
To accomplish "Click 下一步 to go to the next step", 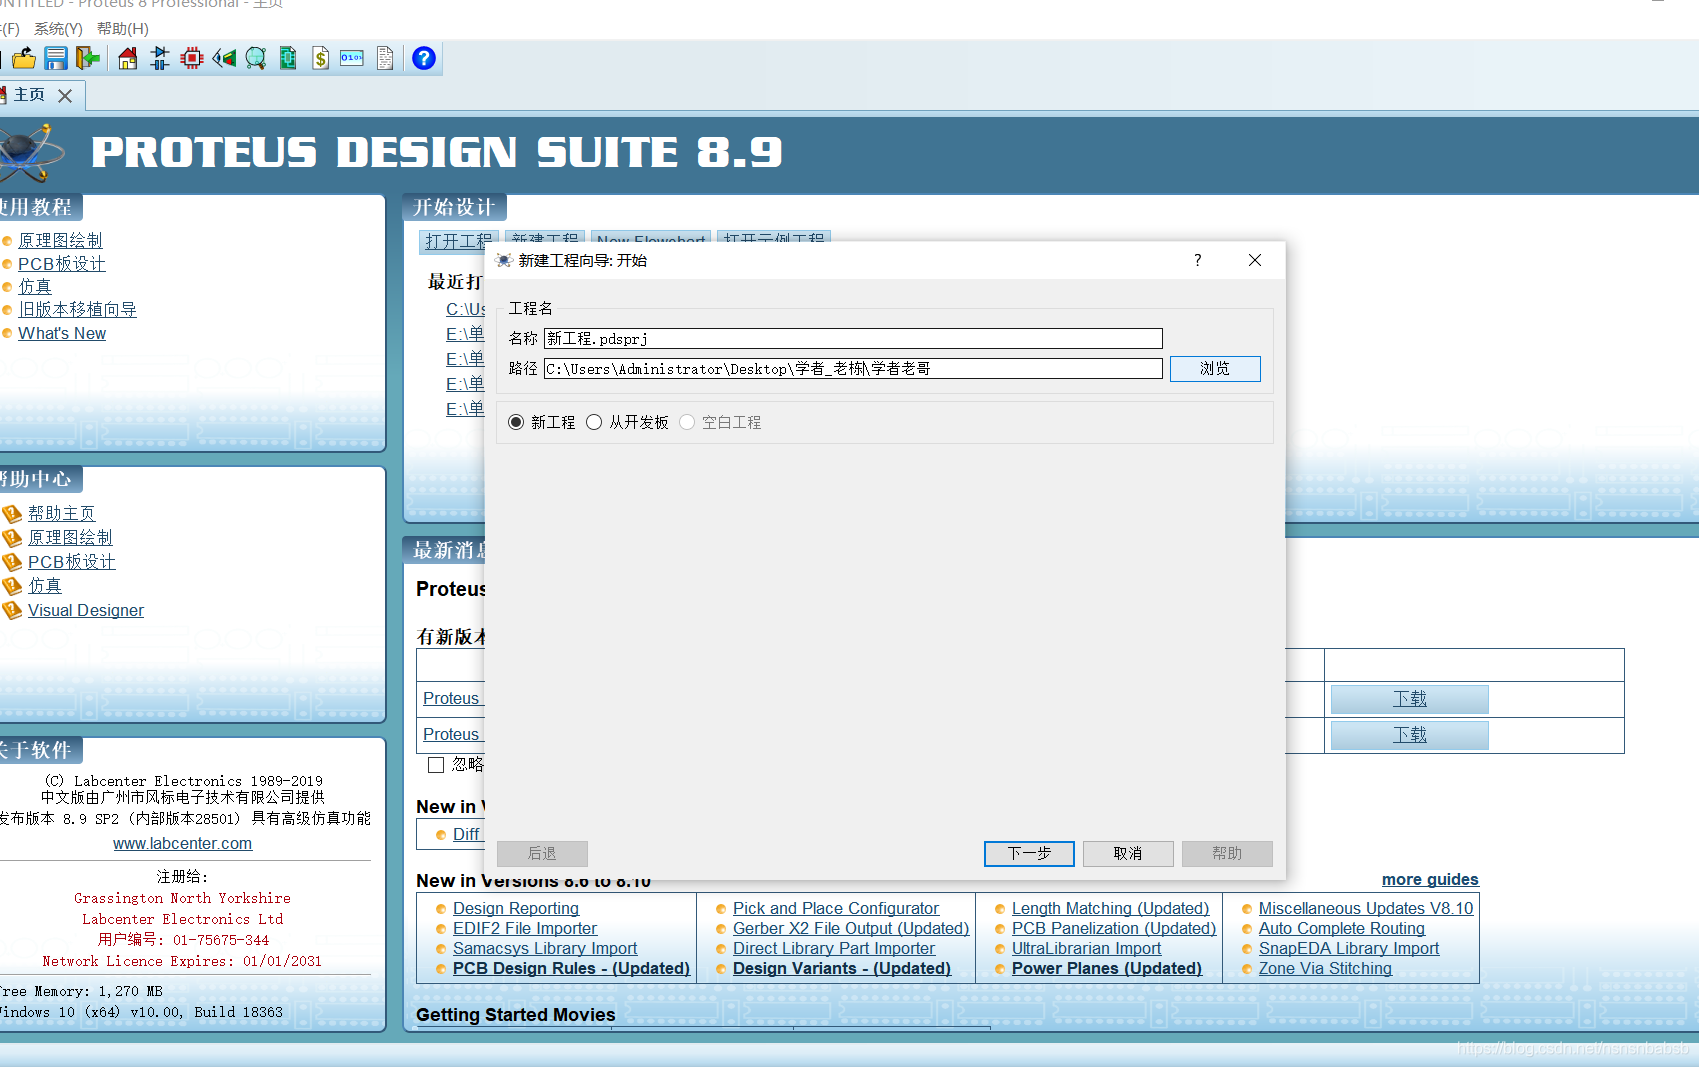I will pos(1029,853).
